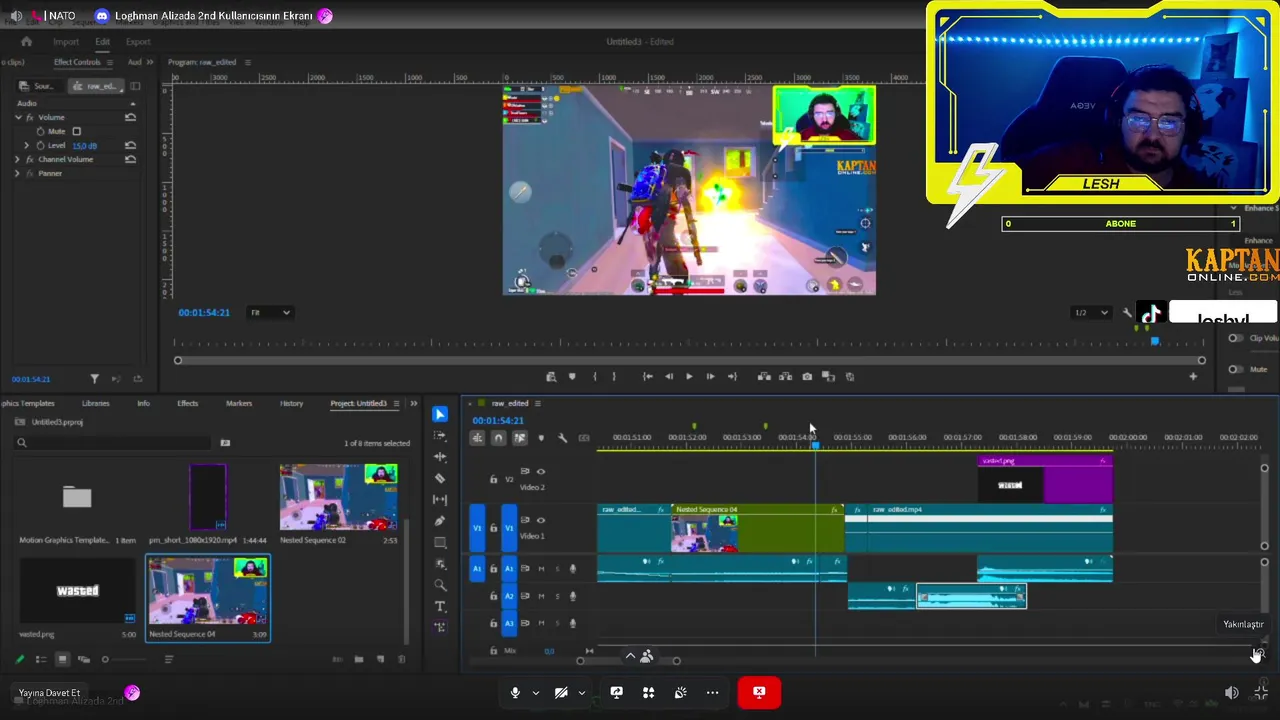Open the Fit zoom level dropdown
Viewport: 1280px width, 720px height.
coord(270,313)
